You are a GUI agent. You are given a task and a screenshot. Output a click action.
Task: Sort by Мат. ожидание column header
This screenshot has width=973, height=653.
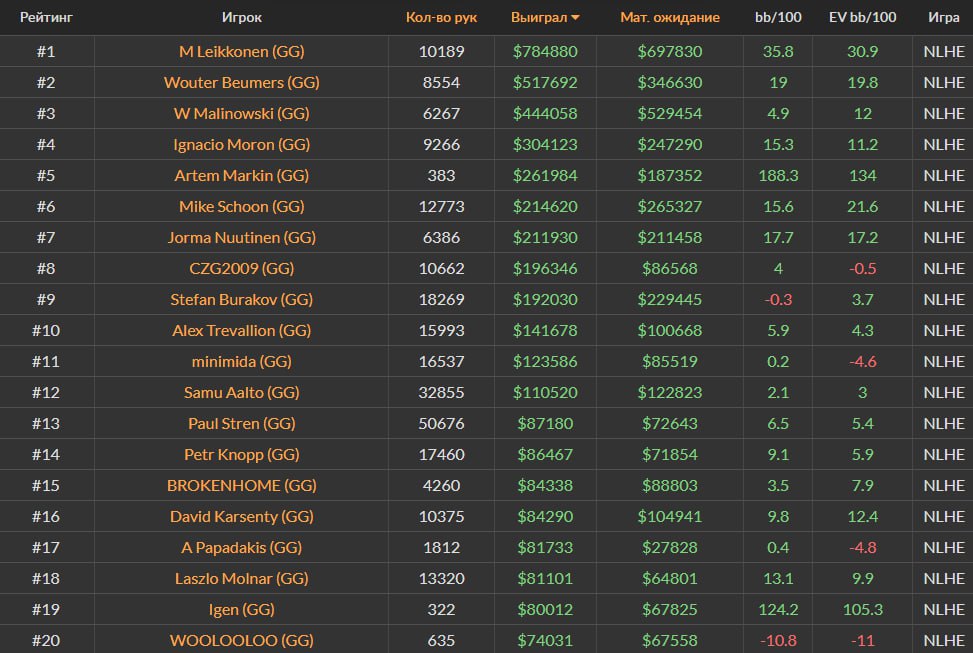(669, 18)
